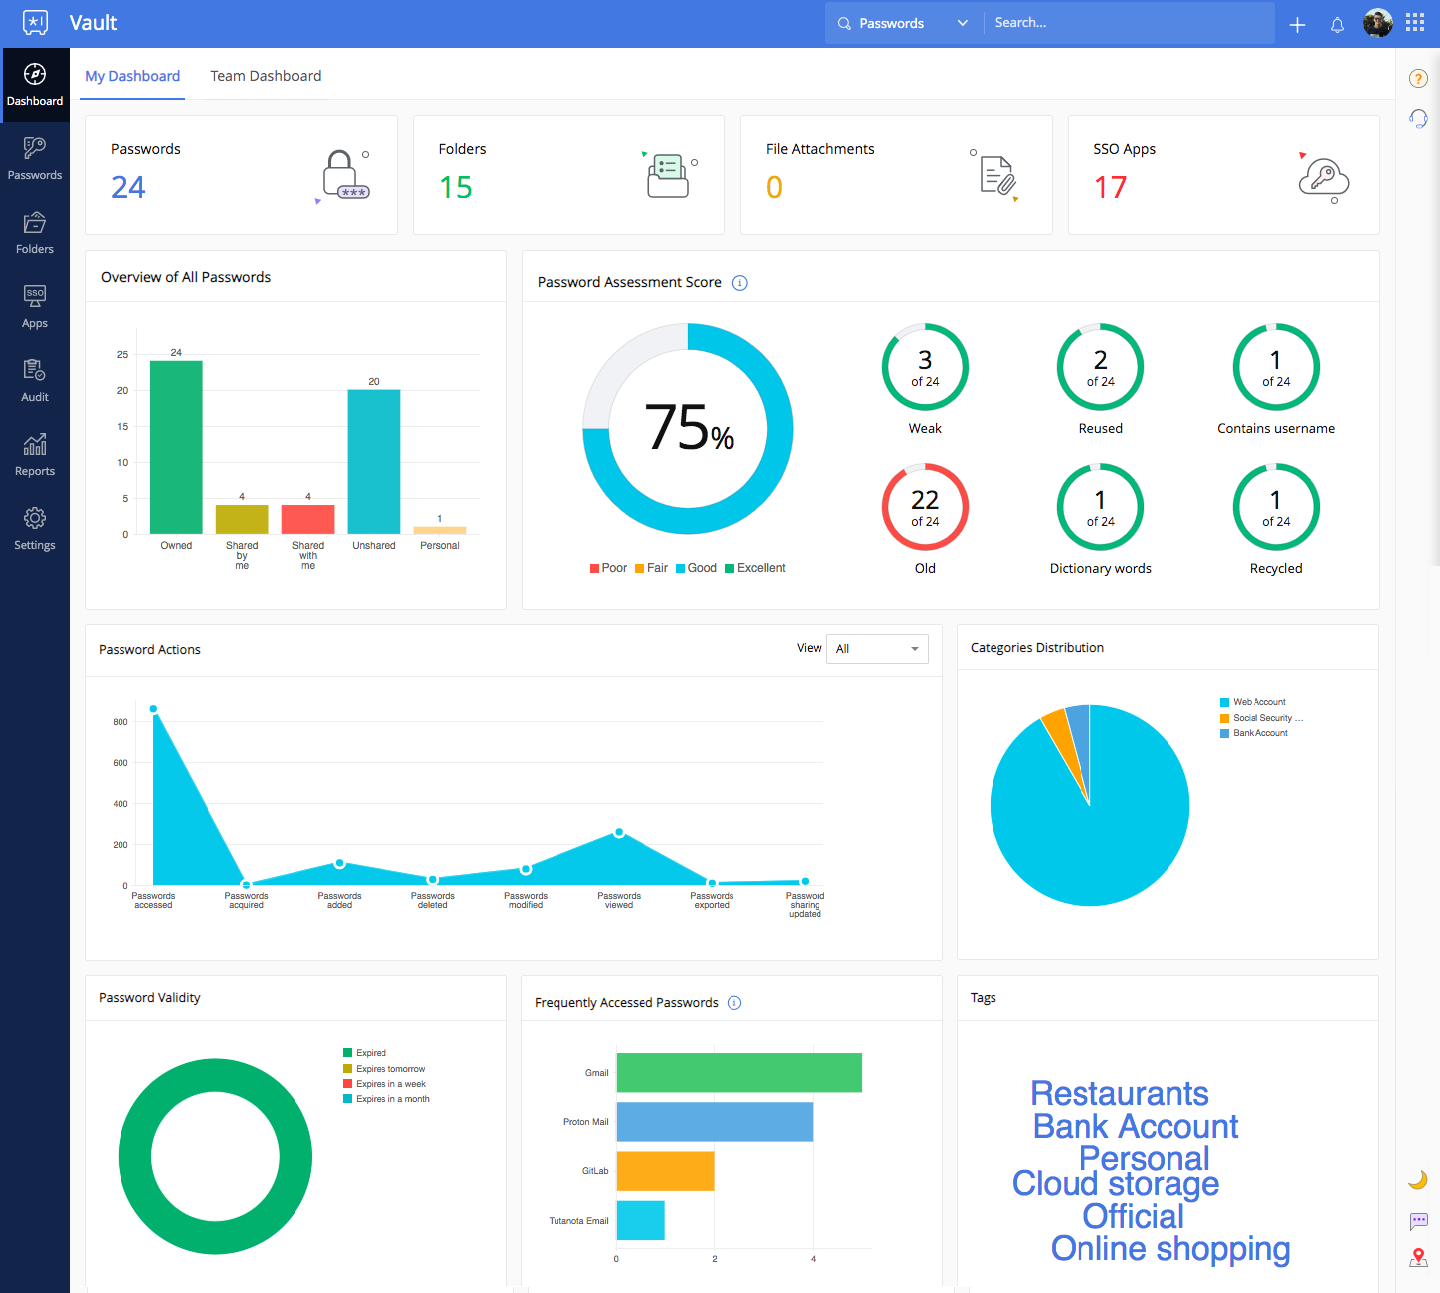Open SSO Apps in the sidebar
Viewport: 1440px width, 1293px height.
click(35, 307)
